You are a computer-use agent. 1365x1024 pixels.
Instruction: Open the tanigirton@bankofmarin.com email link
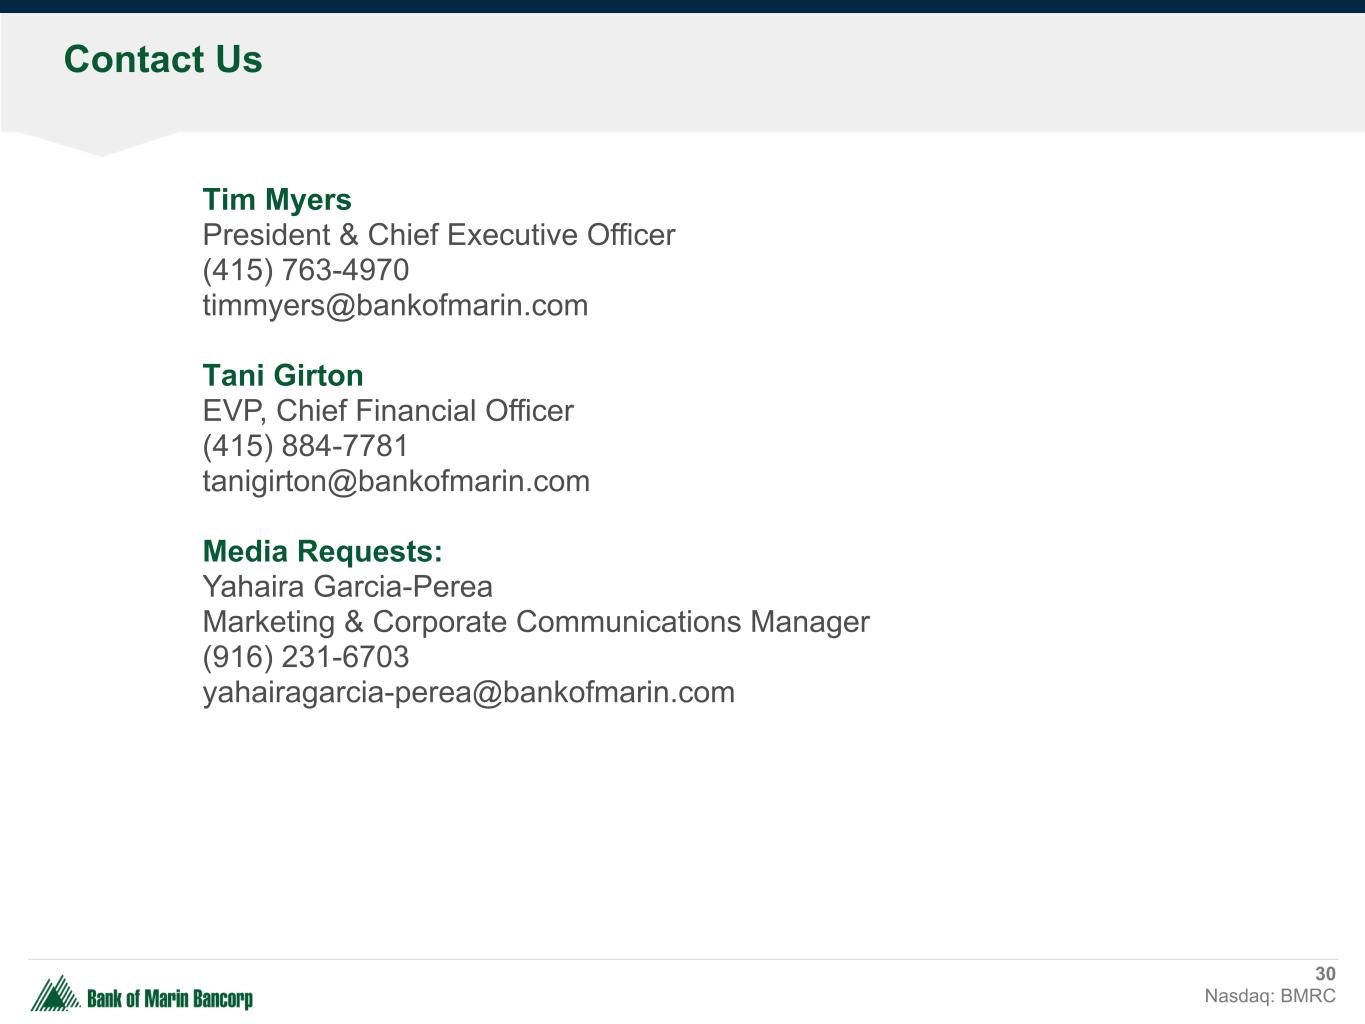tap(396, 481)
